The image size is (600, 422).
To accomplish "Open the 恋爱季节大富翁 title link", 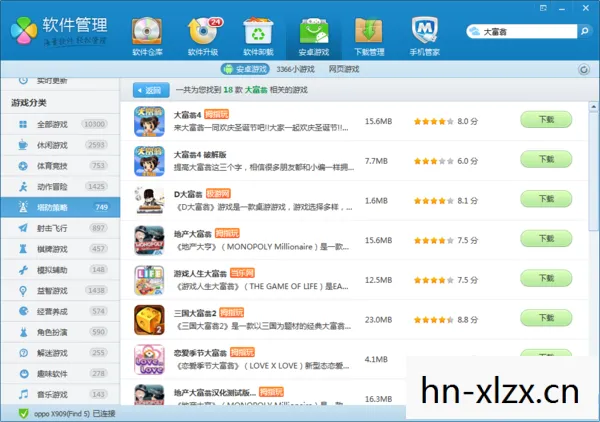I will tap(200, 353).
